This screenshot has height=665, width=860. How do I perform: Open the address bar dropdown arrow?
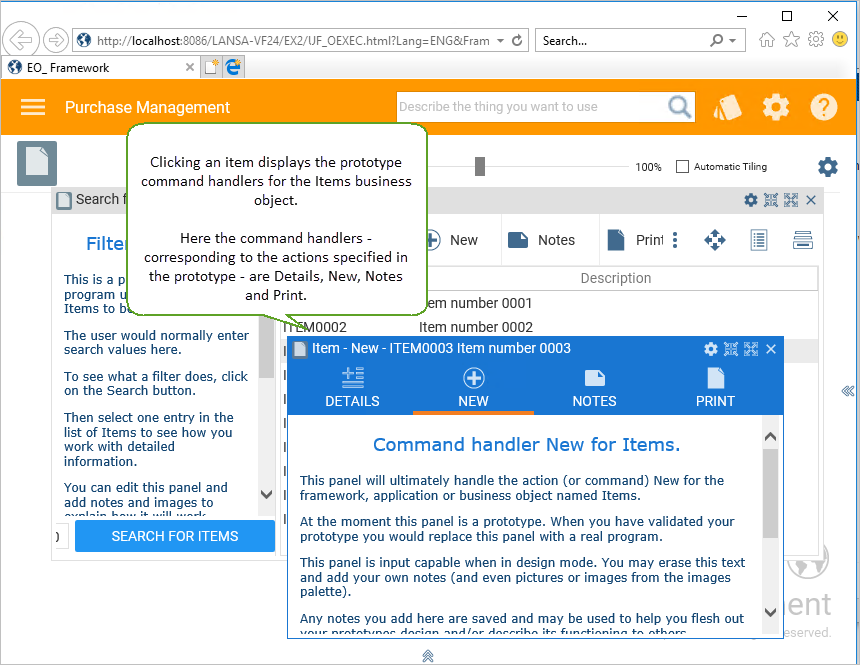click(x=500, y=41)
